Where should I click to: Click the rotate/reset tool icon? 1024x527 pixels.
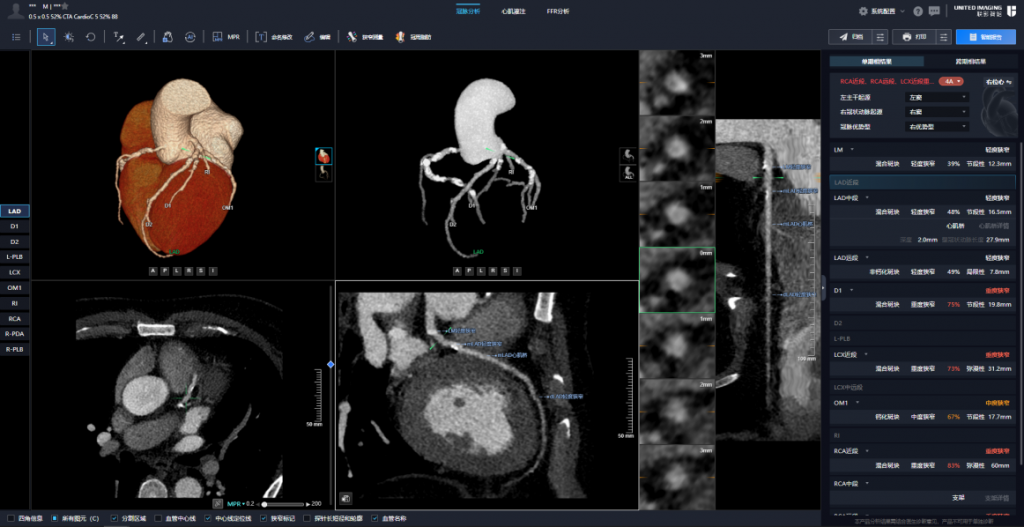tap(91, 37)
